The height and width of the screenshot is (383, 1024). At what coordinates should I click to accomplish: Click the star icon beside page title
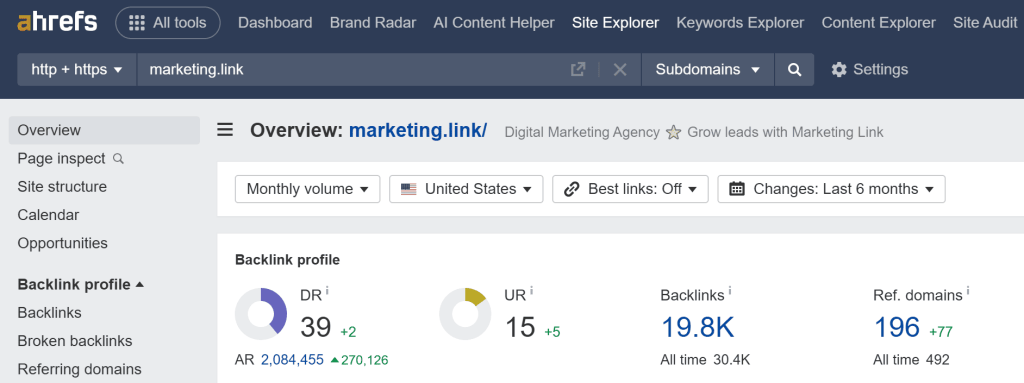(x=673, y=133)
